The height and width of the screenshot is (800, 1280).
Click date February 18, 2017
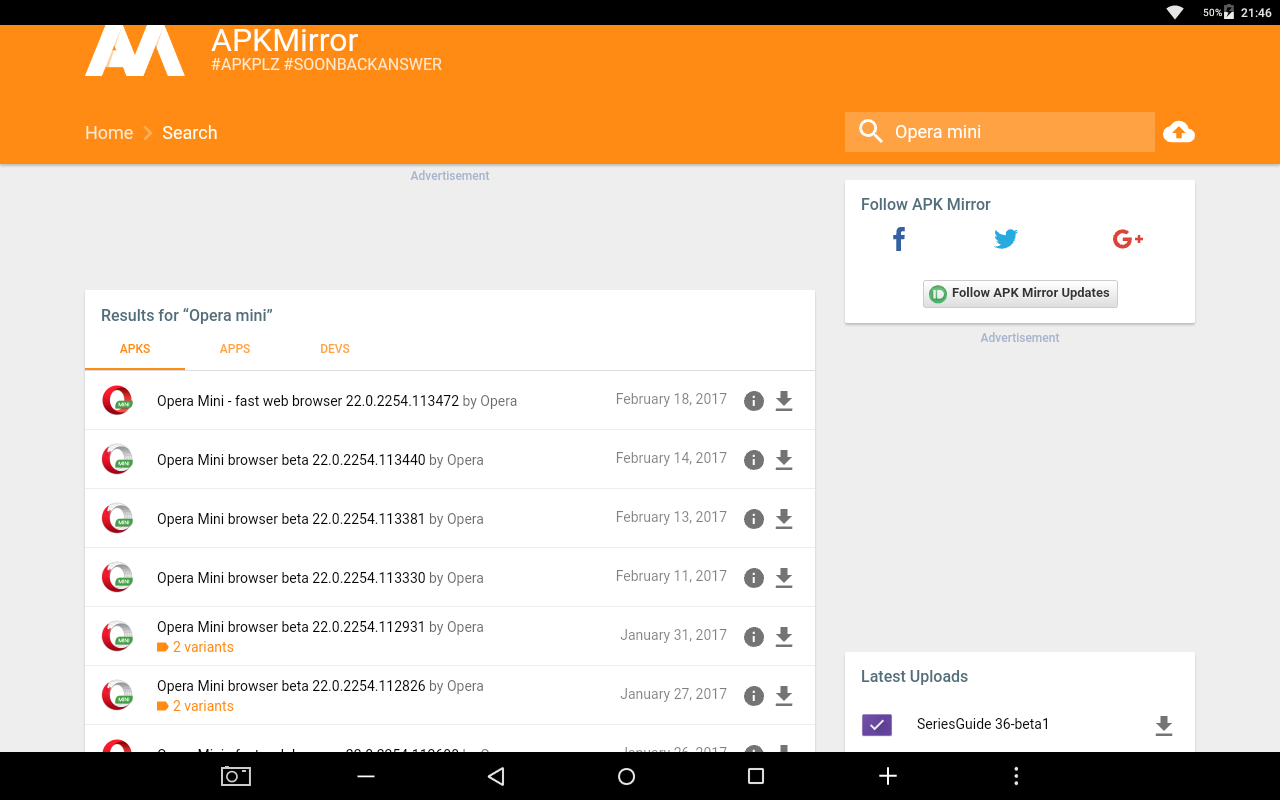pos(671,399)
